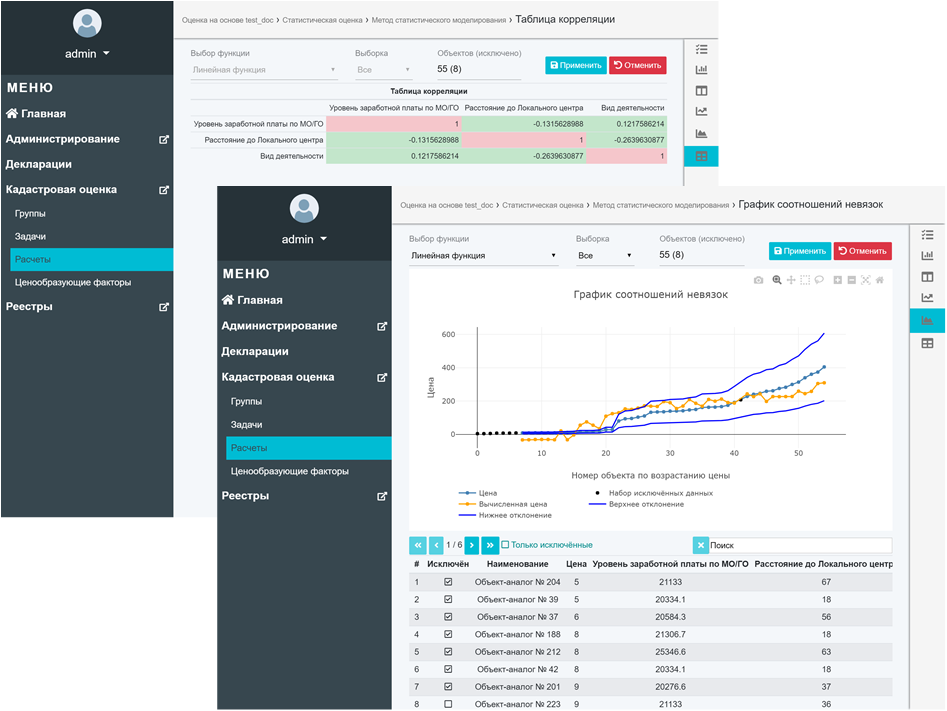947x711 pixels.
Task: Choose the box select tool on chart
Action: (804, 280)
